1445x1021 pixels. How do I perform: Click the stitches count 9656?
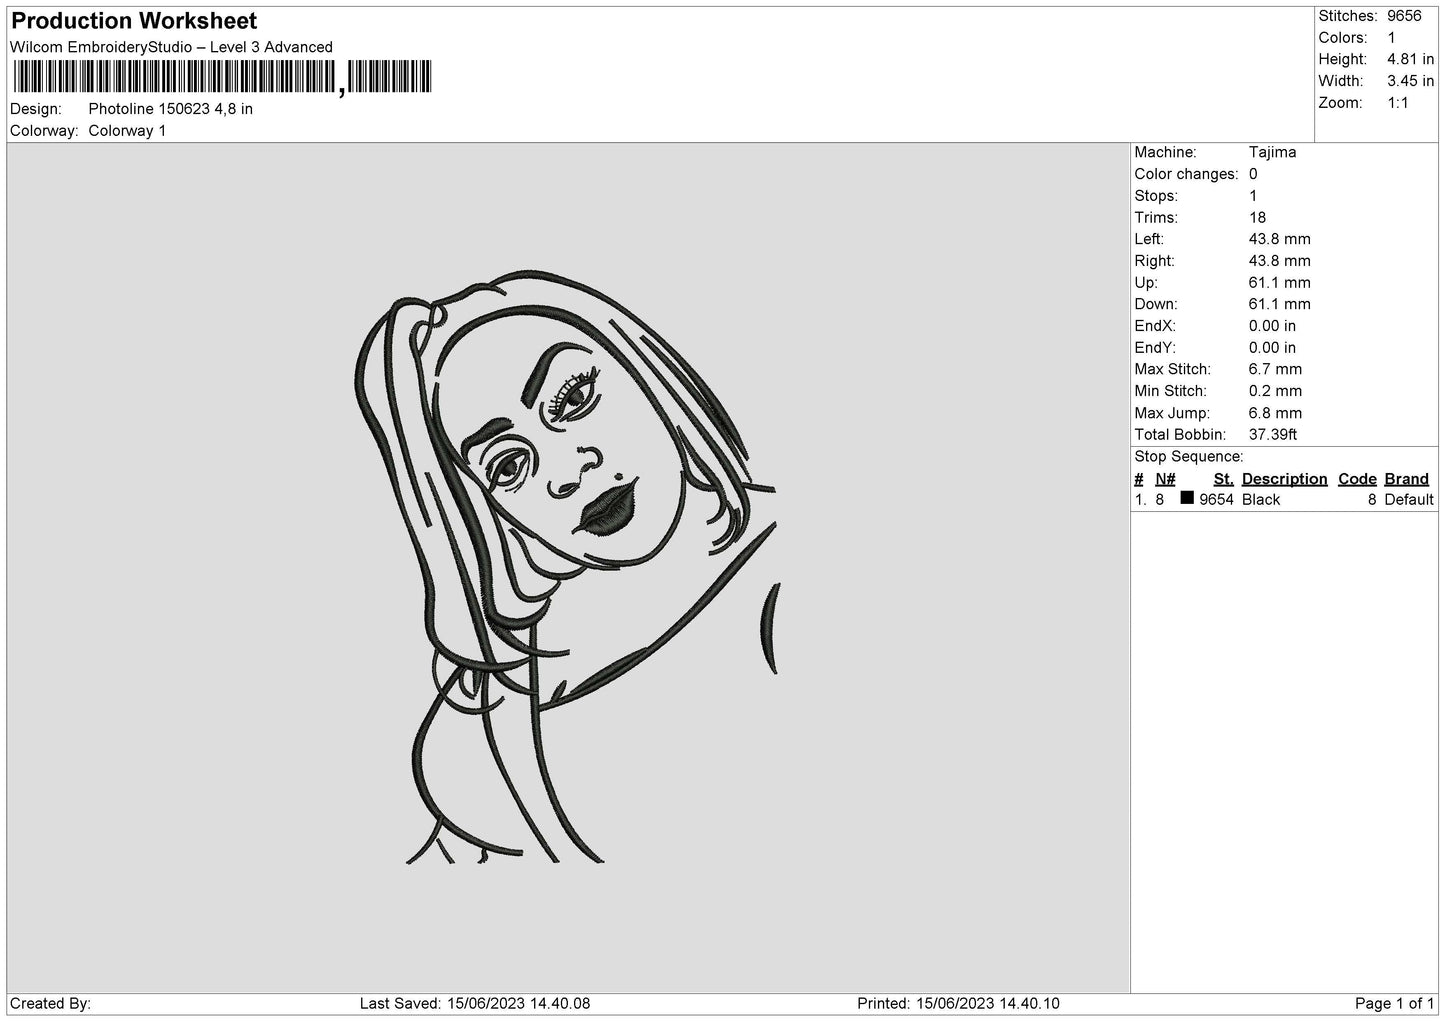(1404, 16)
